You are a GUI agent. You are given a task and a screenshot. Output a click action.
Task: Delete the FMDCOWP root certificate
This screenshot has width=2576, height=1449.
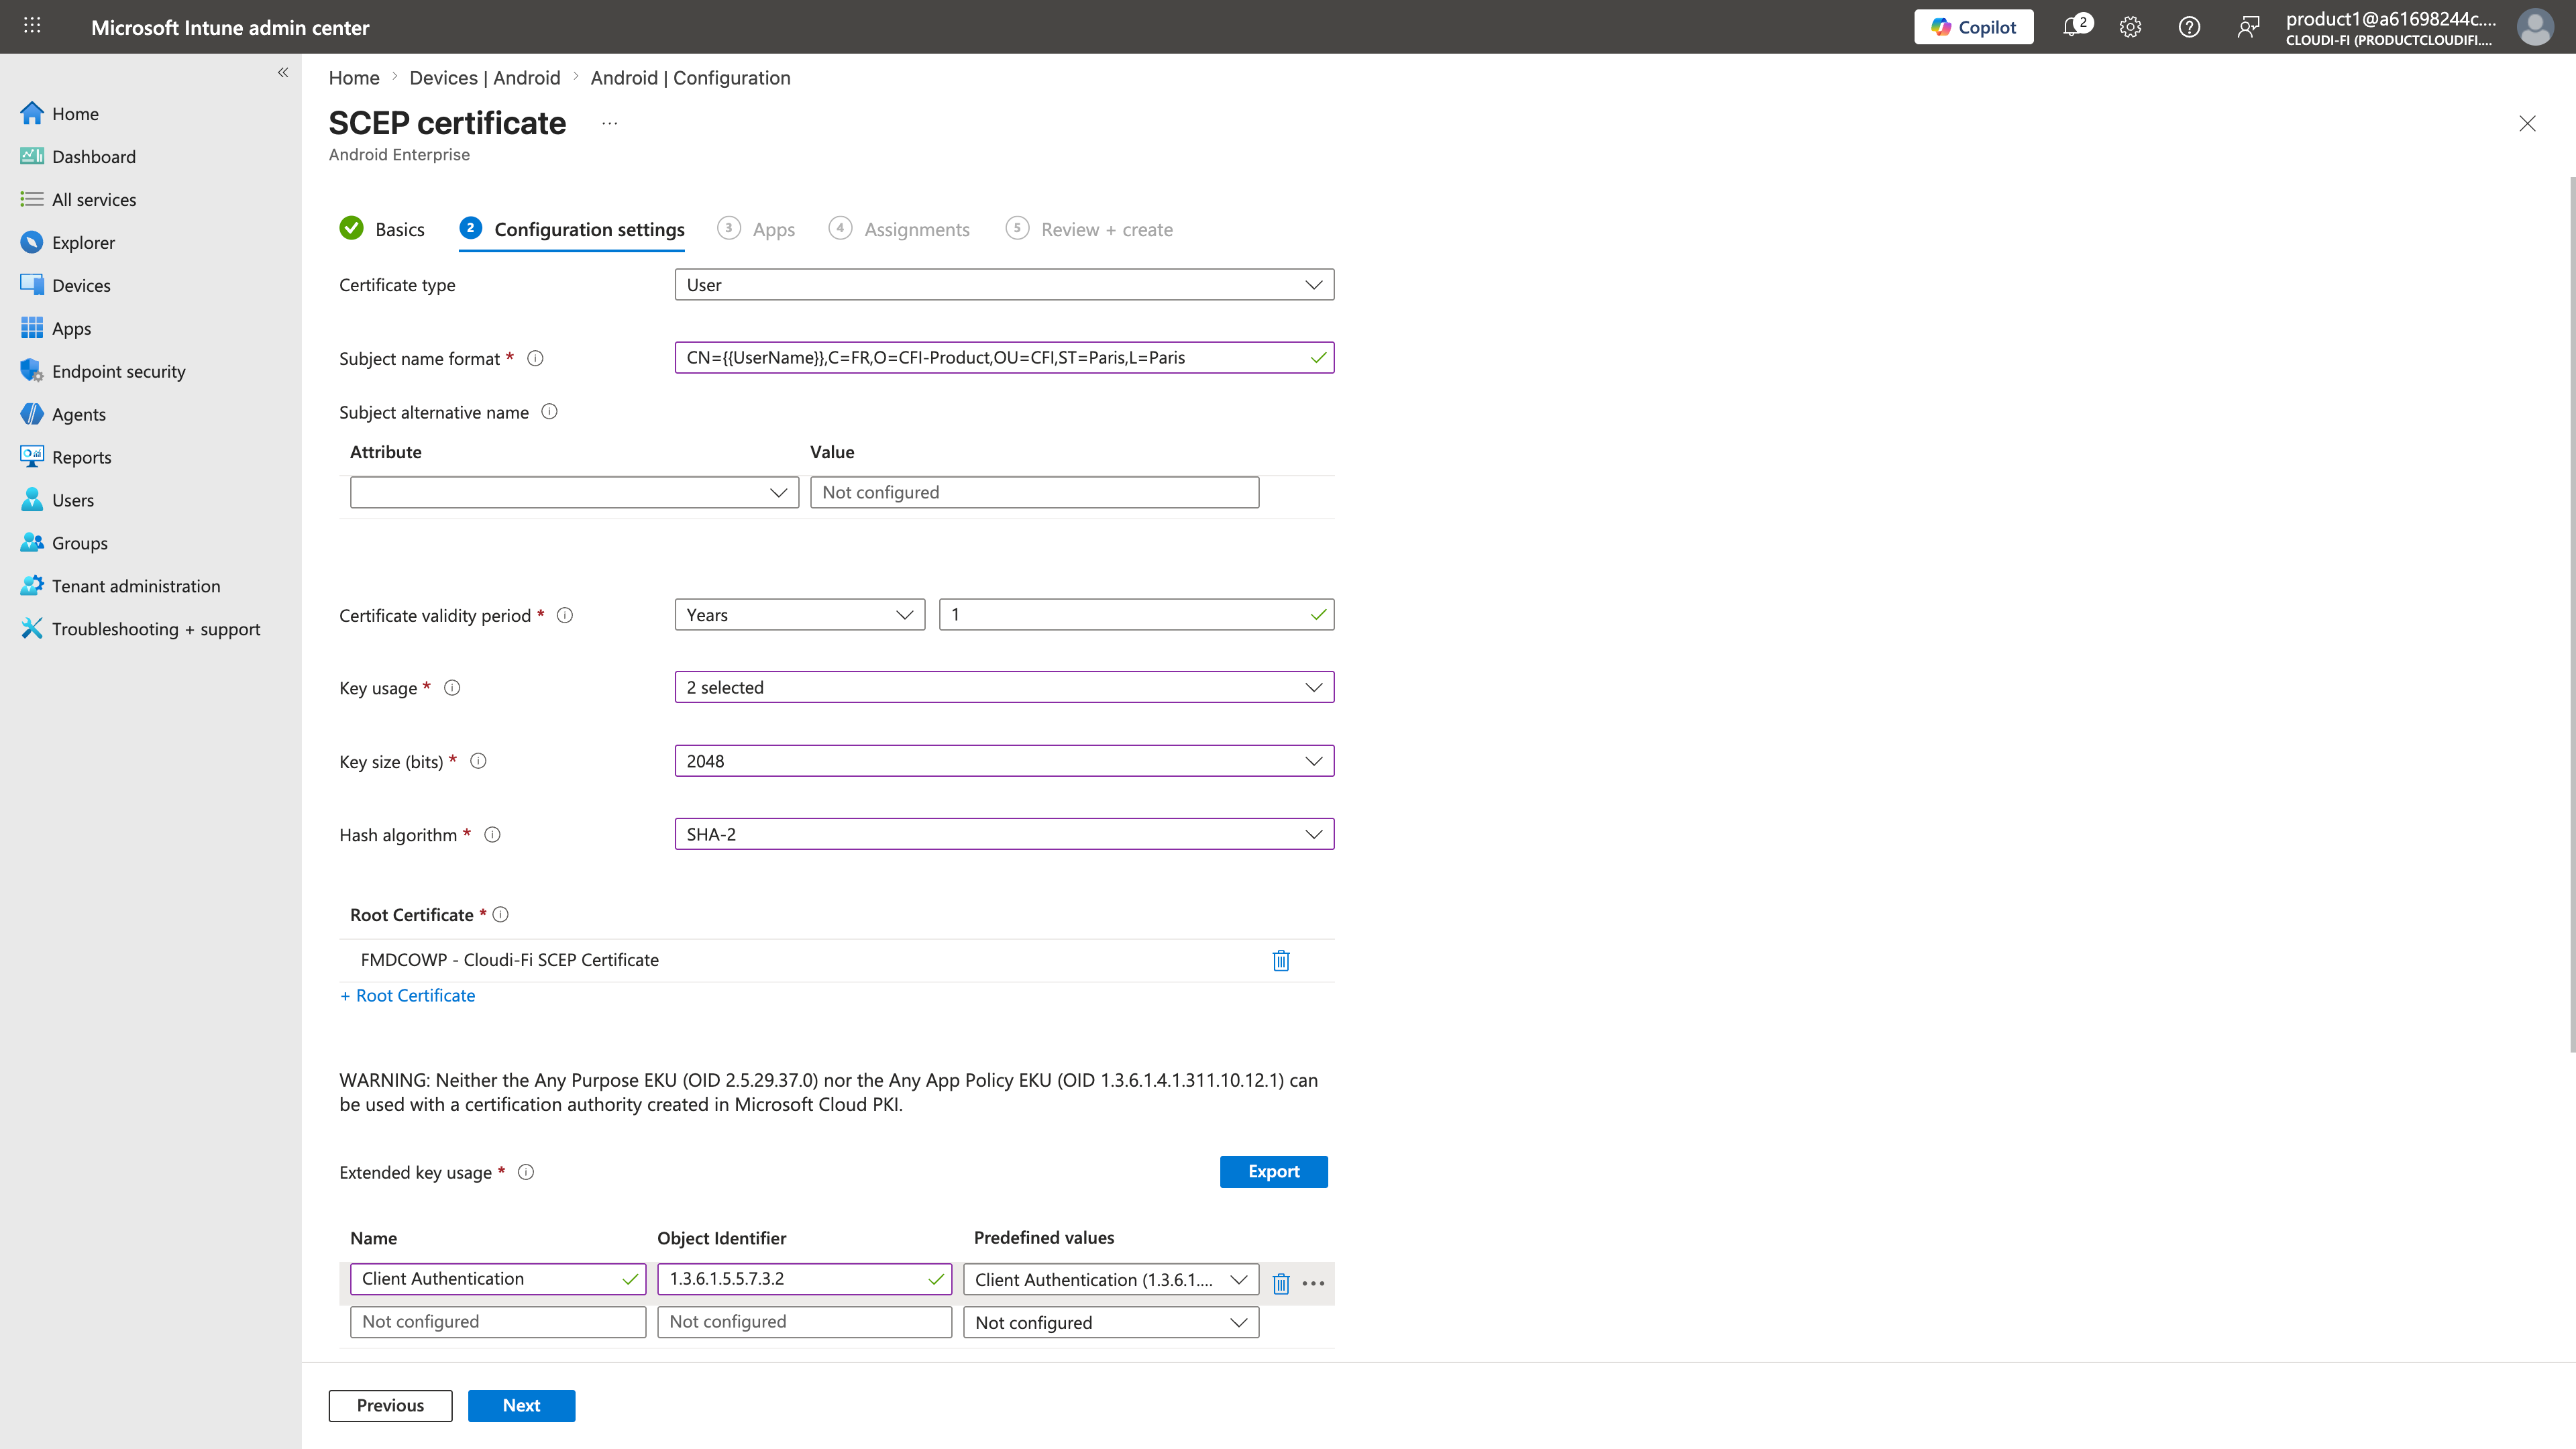pyautogui.click(x=1281, y=960)
